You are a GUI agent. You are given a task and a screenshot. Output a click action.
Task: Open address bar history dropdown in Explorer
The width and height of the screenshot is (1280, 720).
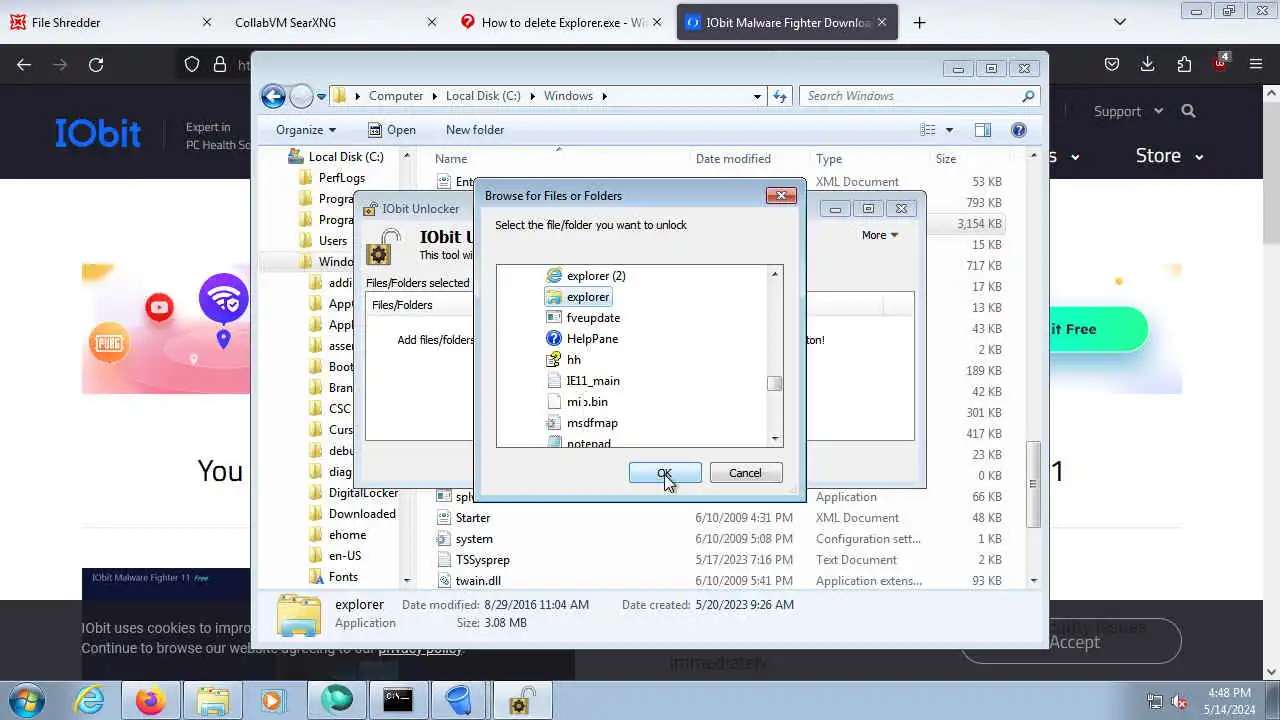757,96
